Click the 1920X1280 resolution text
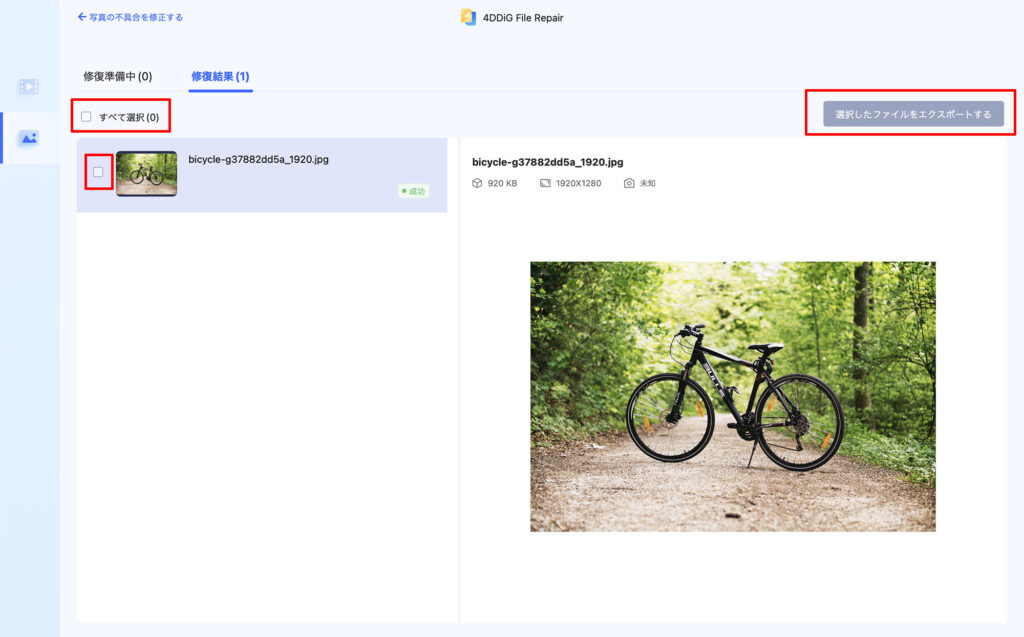 (579, 183)
